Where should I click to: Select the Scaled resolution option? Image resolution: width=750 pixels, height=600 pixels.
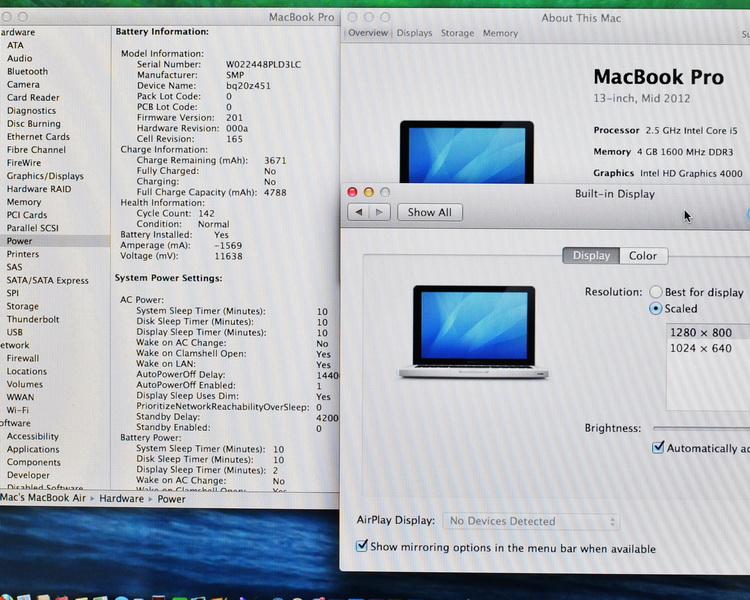click(656, 309)
